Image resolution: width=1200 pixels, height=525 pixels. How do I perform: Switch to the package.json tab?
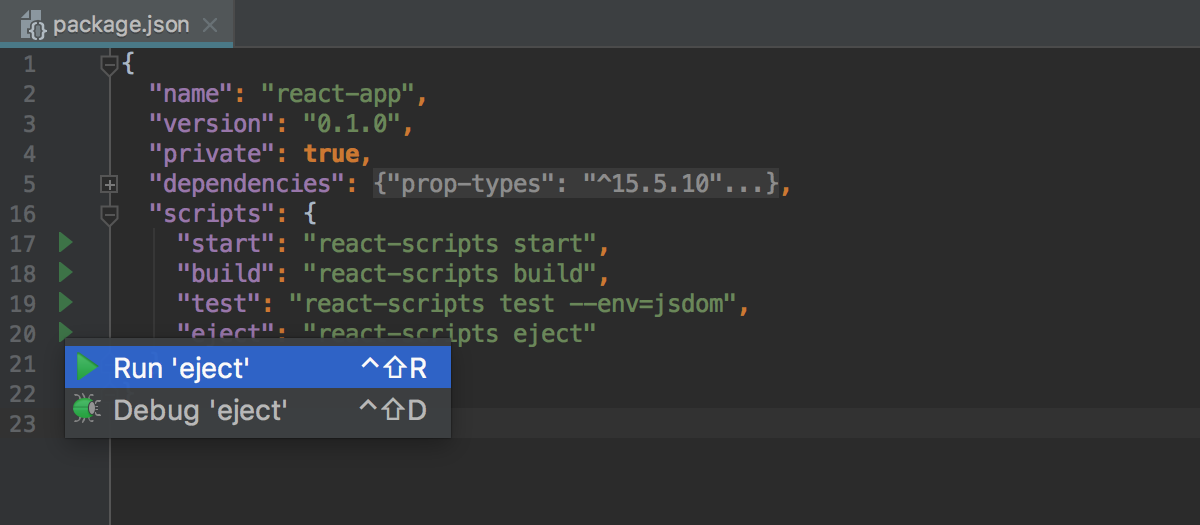coord(119,25)
